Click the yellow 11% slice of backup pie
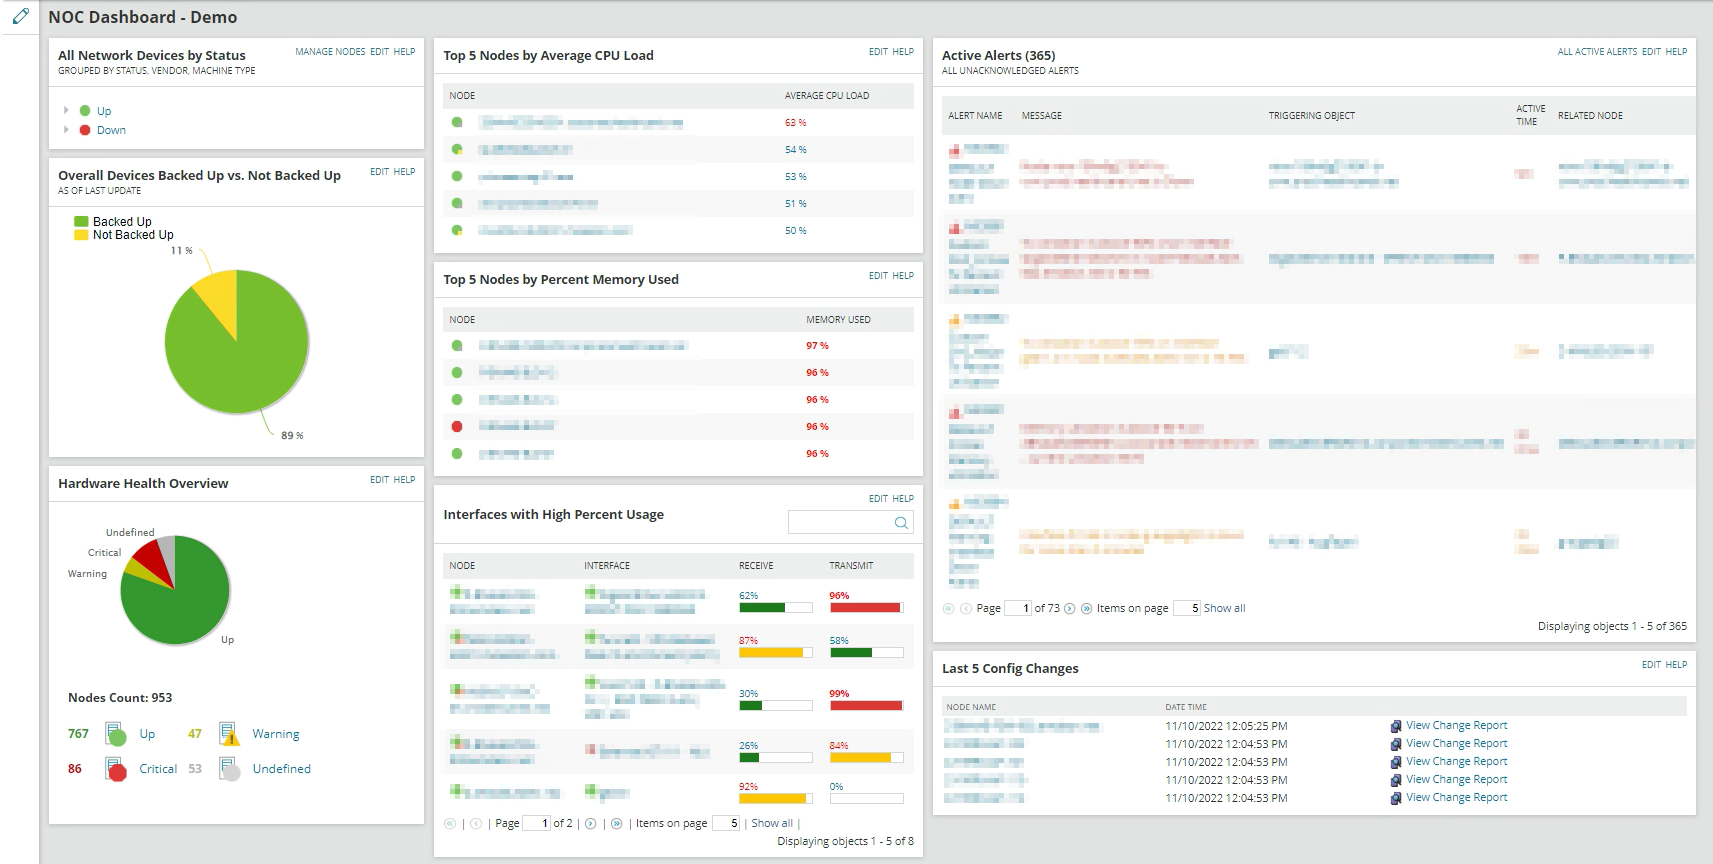 click(219, 299)
